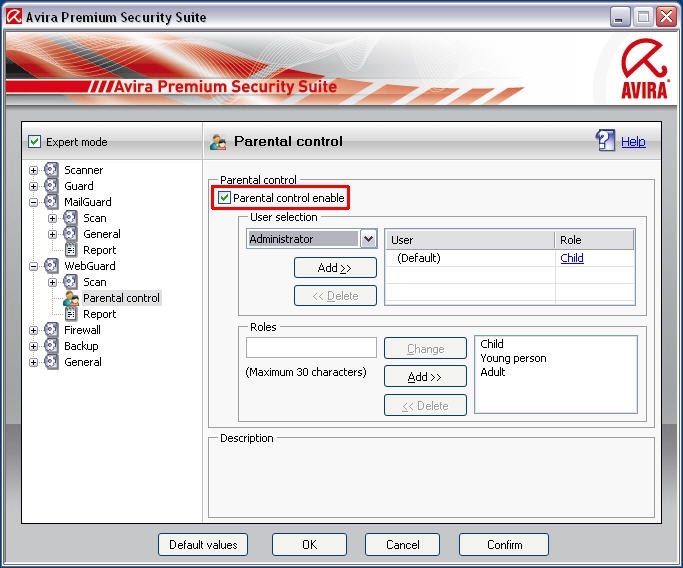
Task: Click Add button in Roles section
Action: (425, 376)
